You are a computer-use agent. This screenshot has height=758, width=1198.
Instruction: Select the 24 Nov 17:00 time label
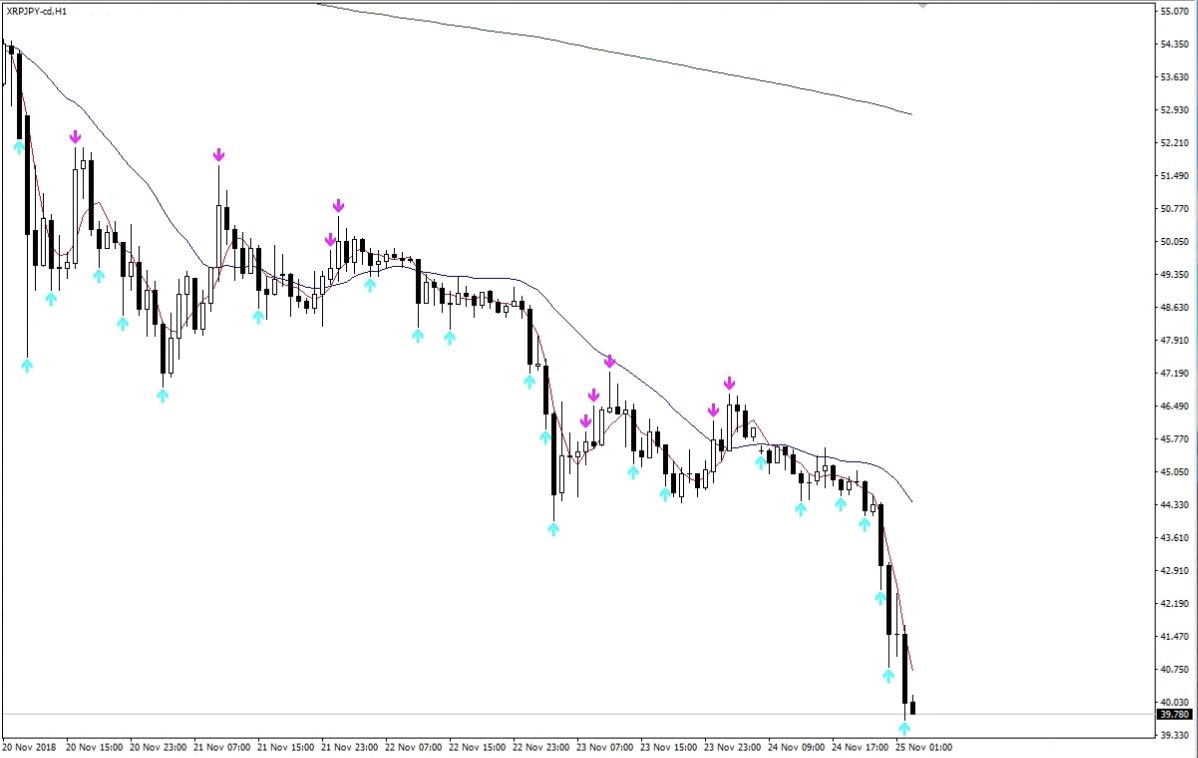point(860,747)
